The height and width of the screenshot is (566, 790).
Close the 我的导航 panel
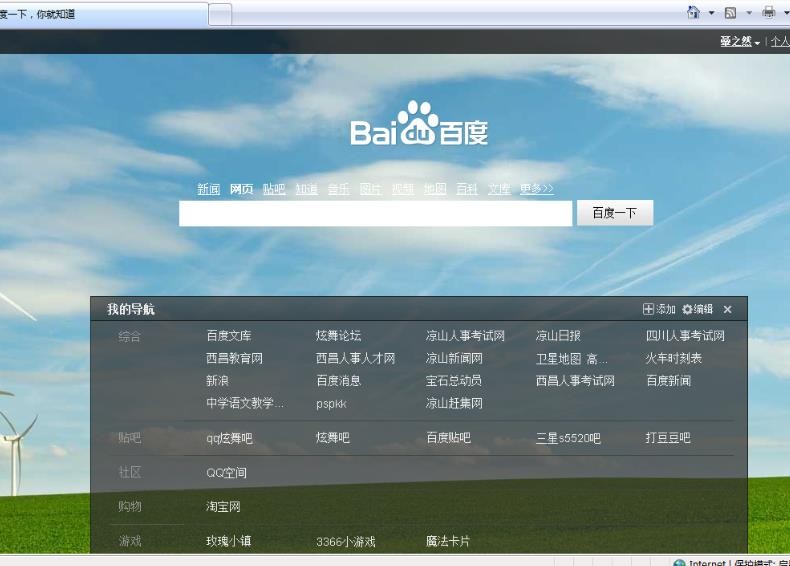728,309
